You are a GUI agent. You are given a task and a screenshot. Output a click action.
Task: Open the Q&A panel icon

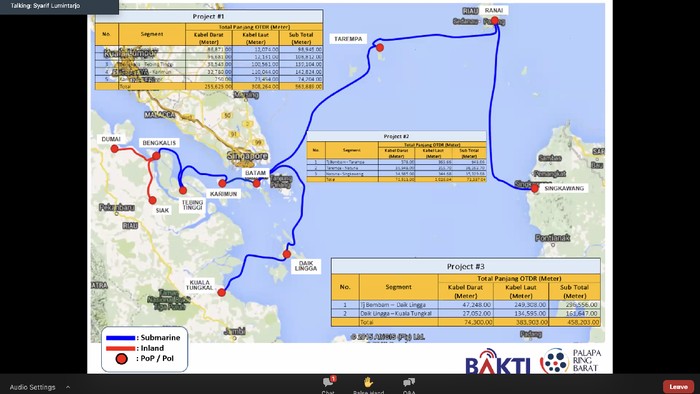[409, 382]
